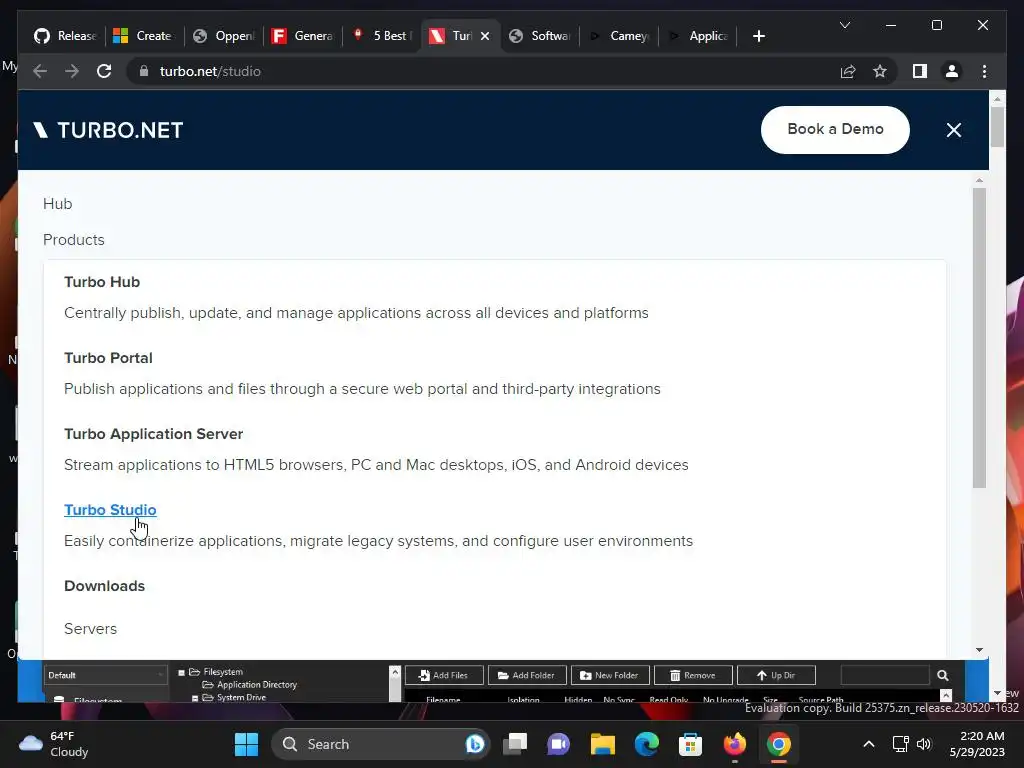Image resolution: width=1024 pixels, height=768 pixels.
Task: Click the magnifier search icon in preview
Action: click(x=942, y=675)
